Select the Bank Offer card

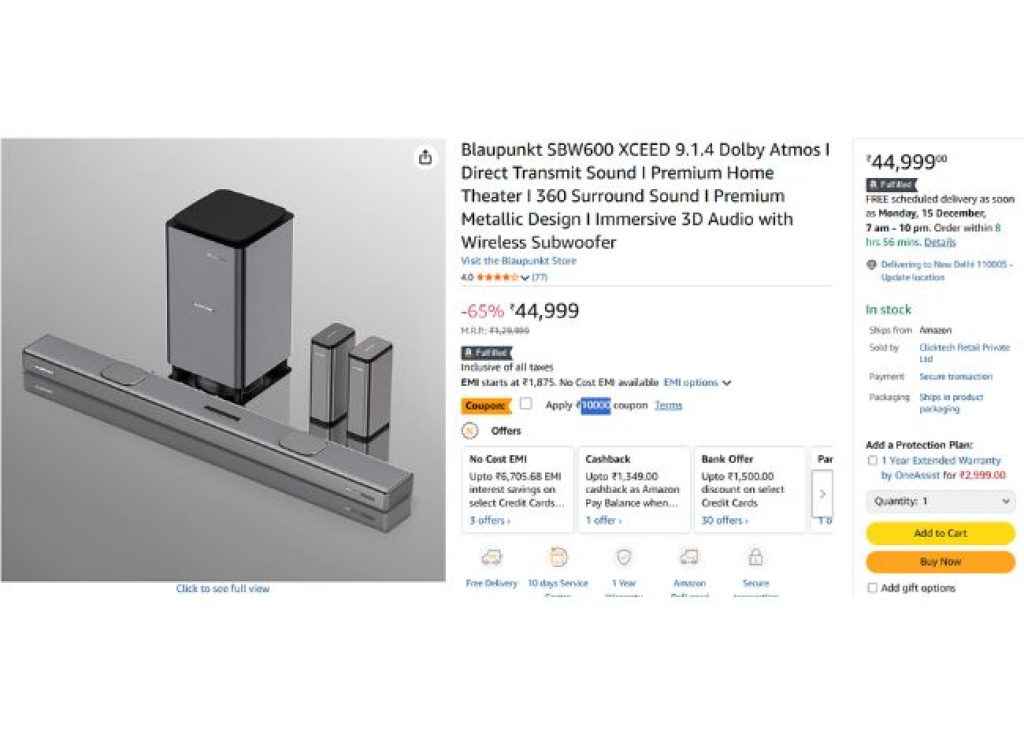pos(747,489)
